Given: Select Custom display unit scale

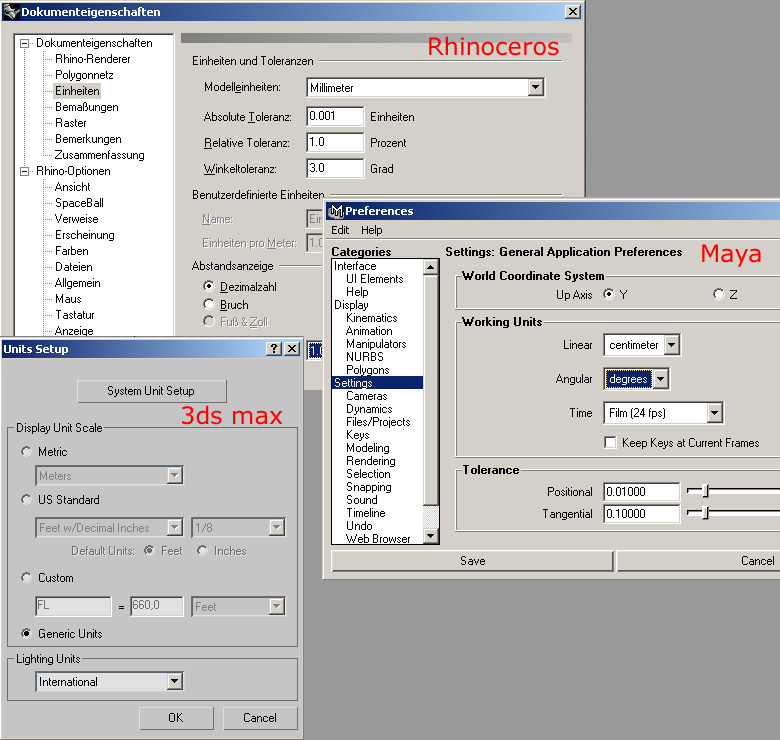Looking at the screenshot, I should [26, 577].
